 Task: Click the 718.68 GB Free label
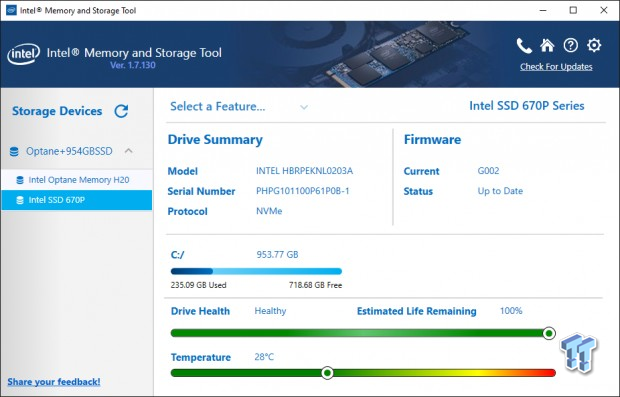click(x=316, y=285)
